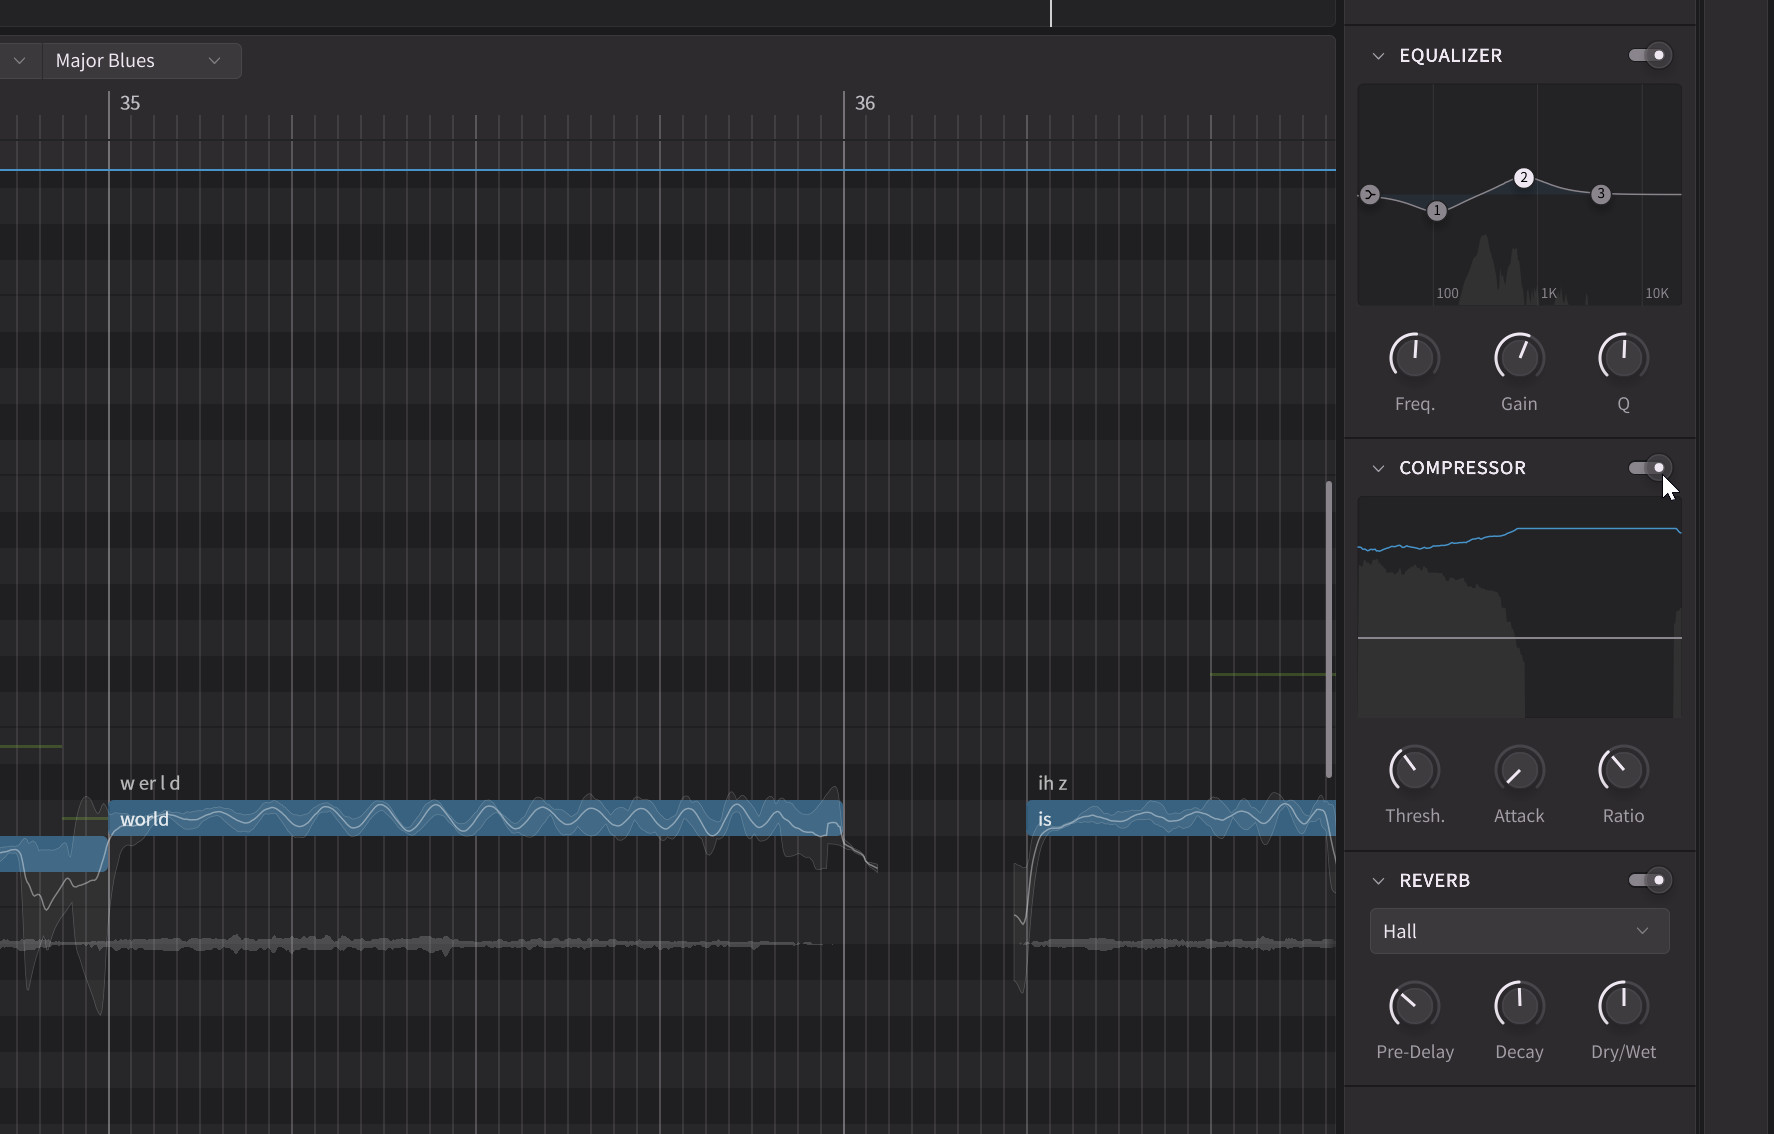Collapse the Equalizer section
Screen dimensions: 1774x1134
coord(1378,56)
